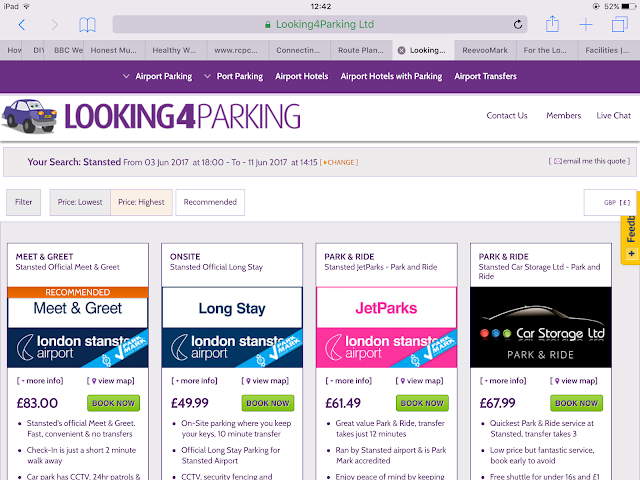Switch to the Connectin... tab
This screenshot has width=640, height=480.
pyautogui.click(x=298, y=50)
